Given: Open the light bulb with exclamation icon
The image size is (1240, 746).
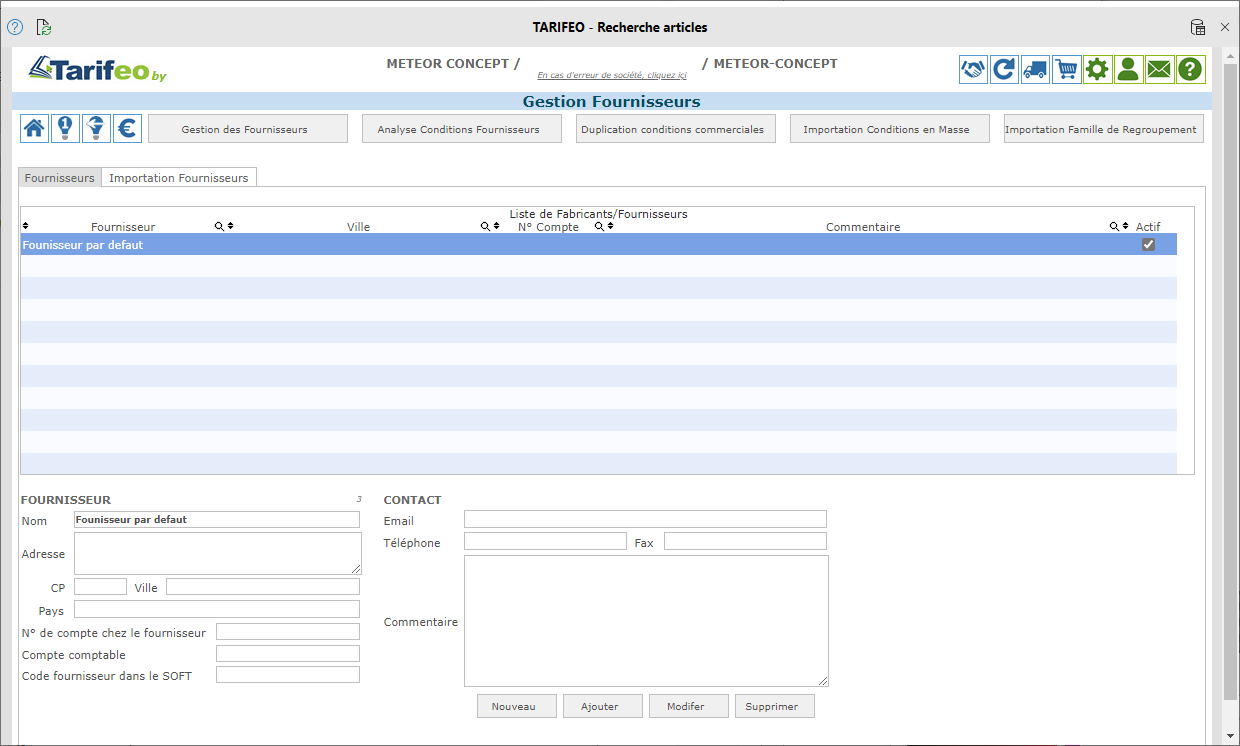Looking at the screenshot, I should [65, 128].
